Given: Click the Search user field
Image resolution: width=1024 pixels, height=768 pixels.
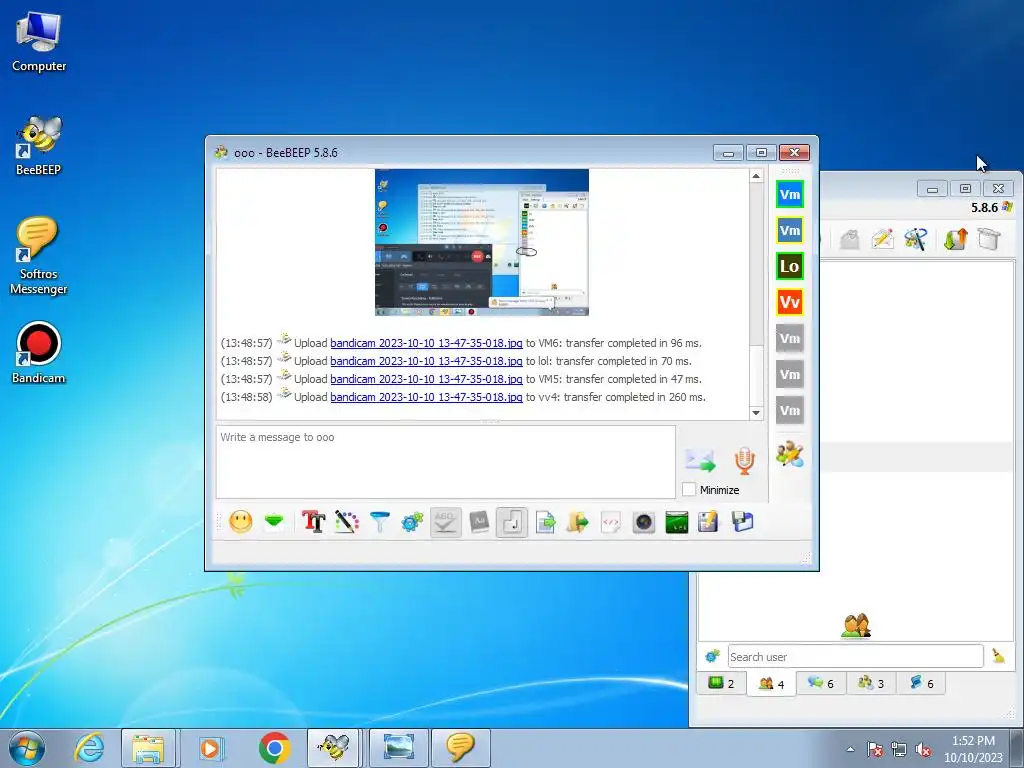Looking at the screenshot, I should 856,656.
